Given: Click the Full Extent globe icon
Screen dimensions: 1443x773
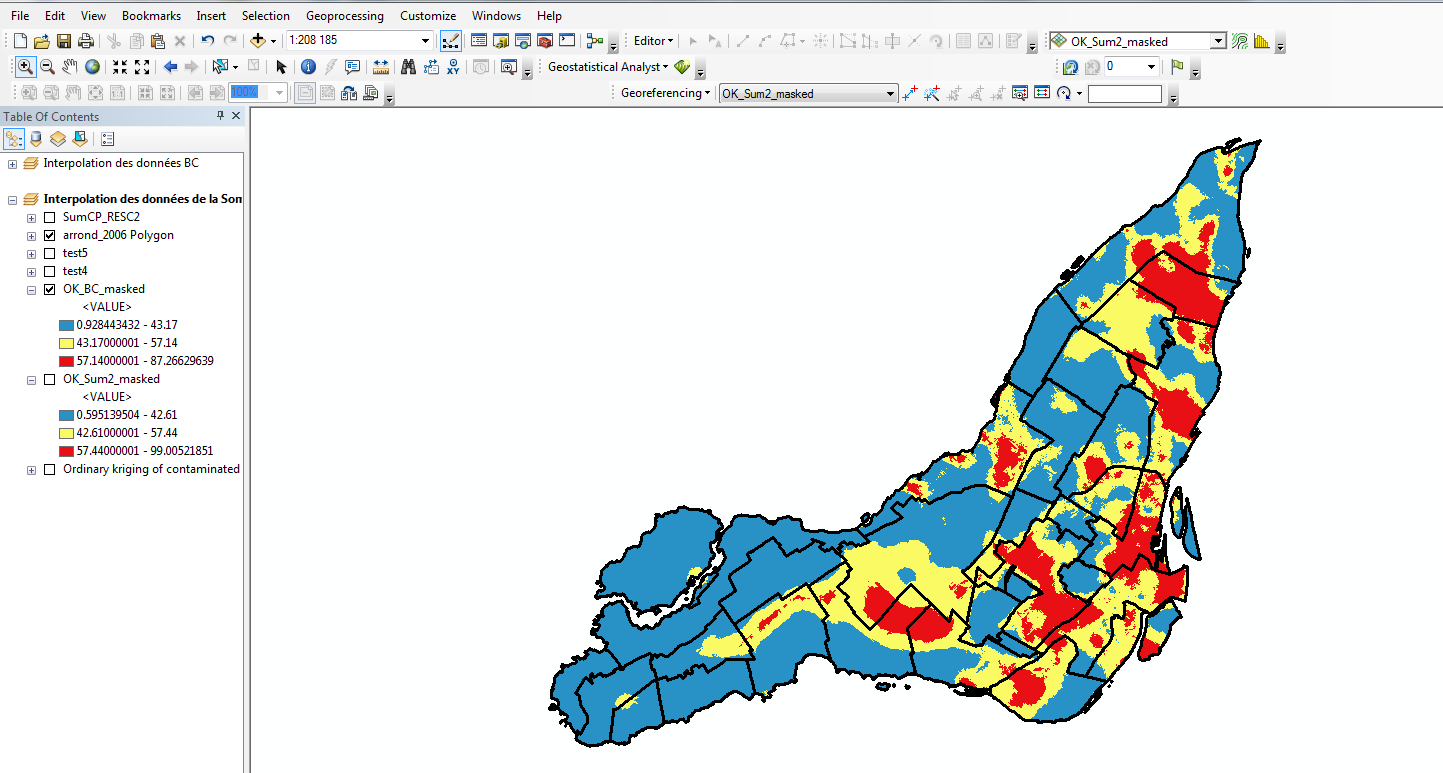Looking at the screenshot, I should click(92, 67).
